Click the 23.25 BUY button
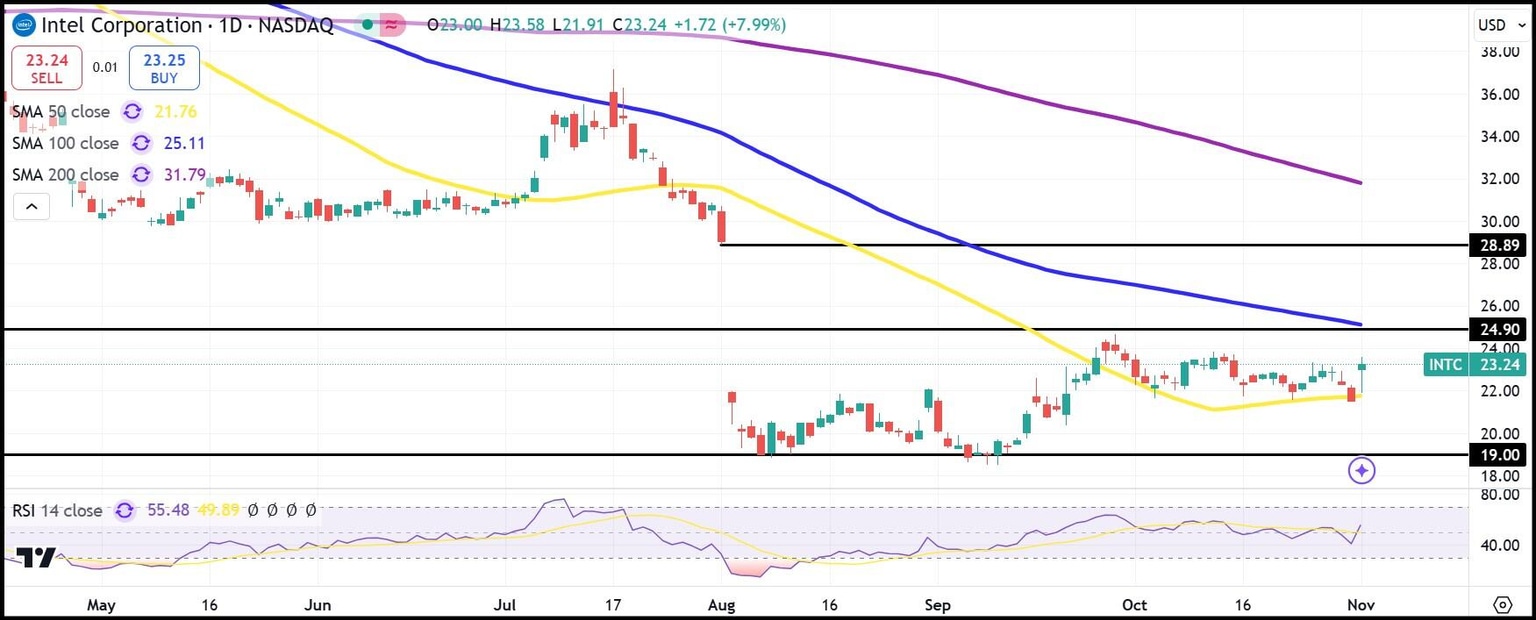Viewport: 1536px width, 620px height. click(164, 67)
